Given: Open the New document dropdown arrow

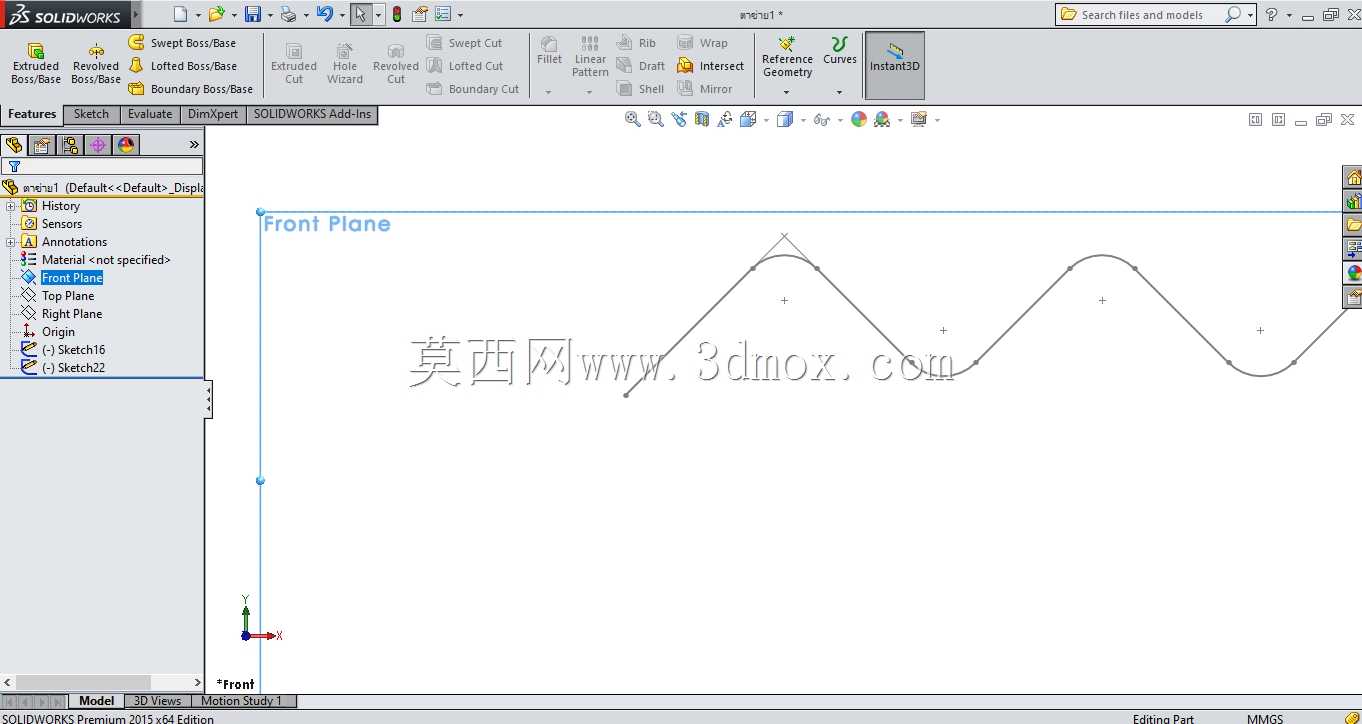Looking at the screenshot, I should [198, 15].
